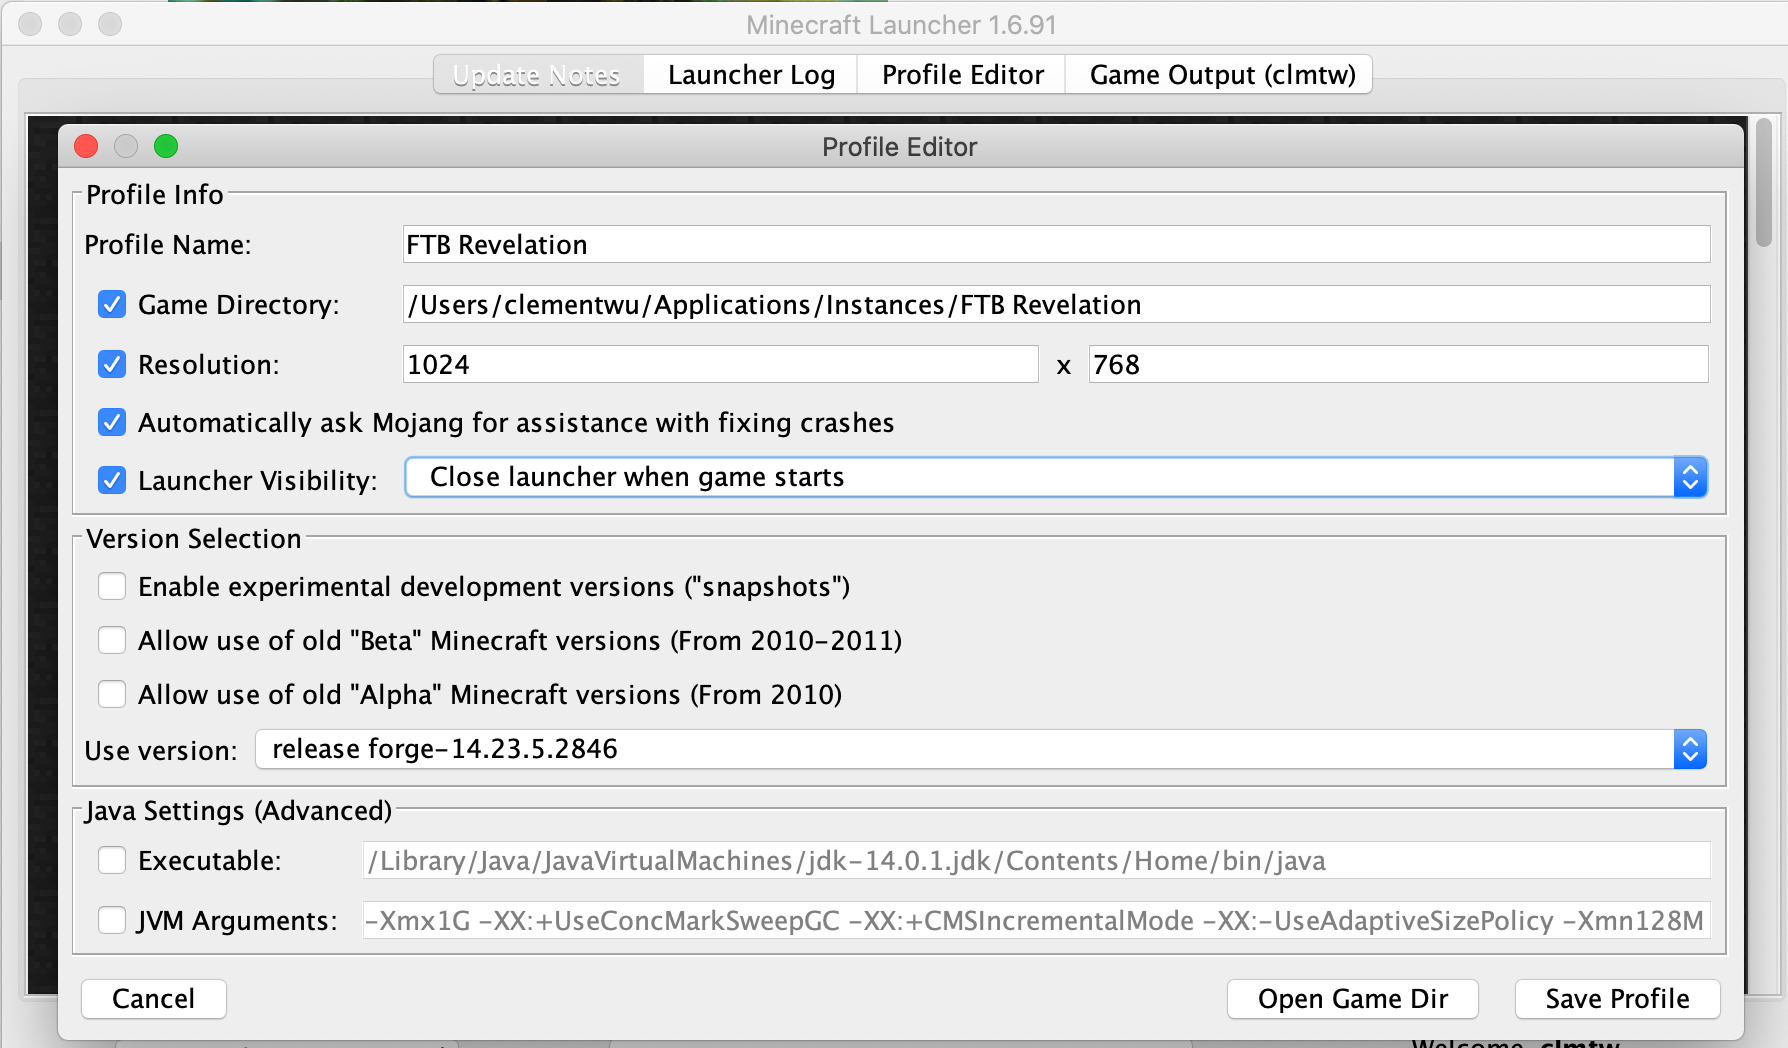Open the Use version dropdown
The height and width of the screenshot is (1048, 1788).
click(x=981, y=749)
